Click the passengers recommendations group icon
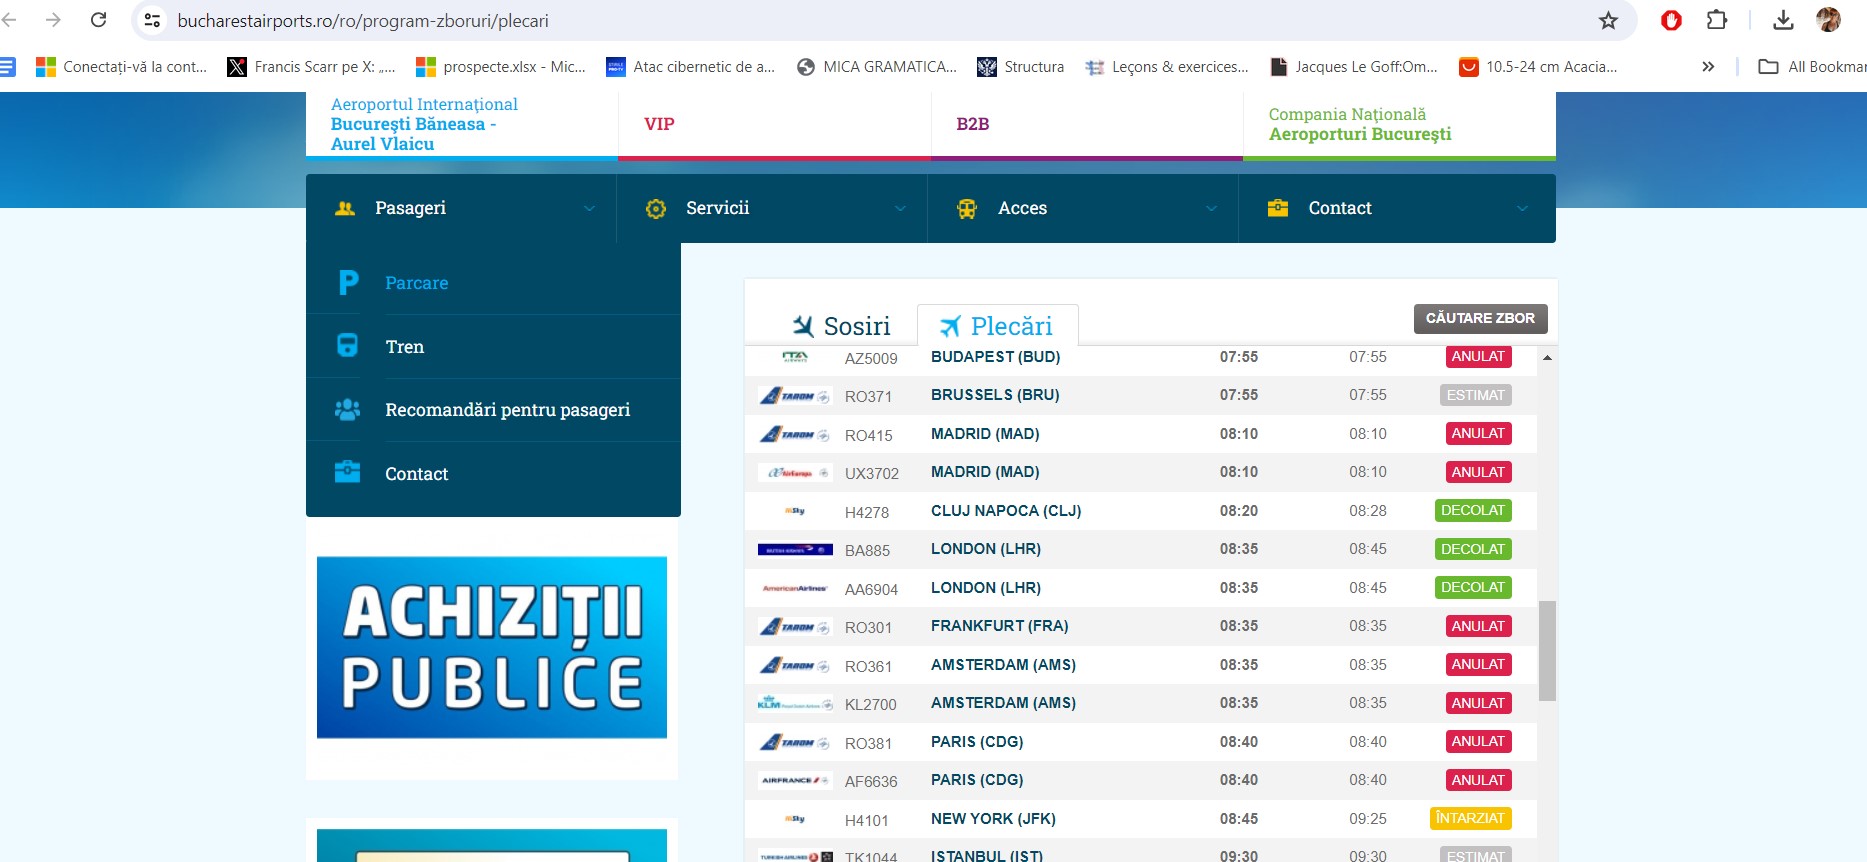Screen dimensions: 1867x862 [347, 410]
